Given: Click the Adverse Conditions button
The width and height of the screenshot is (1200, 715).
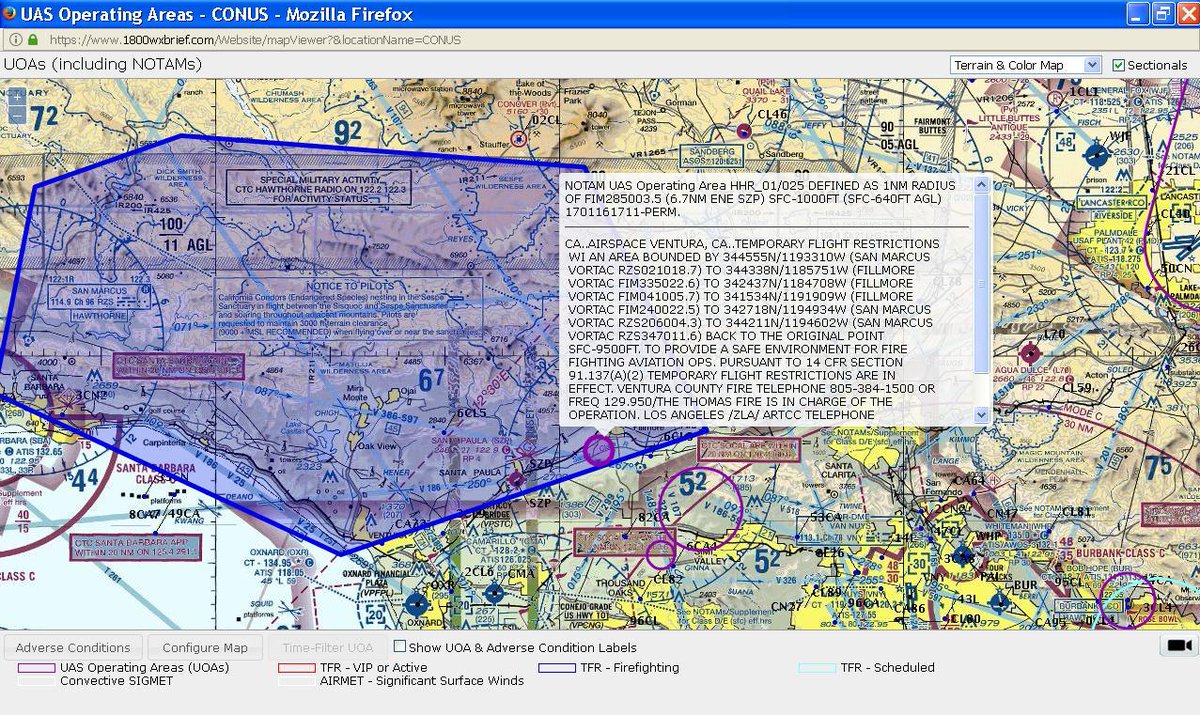Looking at the screenshot, I should click(72, 647).
